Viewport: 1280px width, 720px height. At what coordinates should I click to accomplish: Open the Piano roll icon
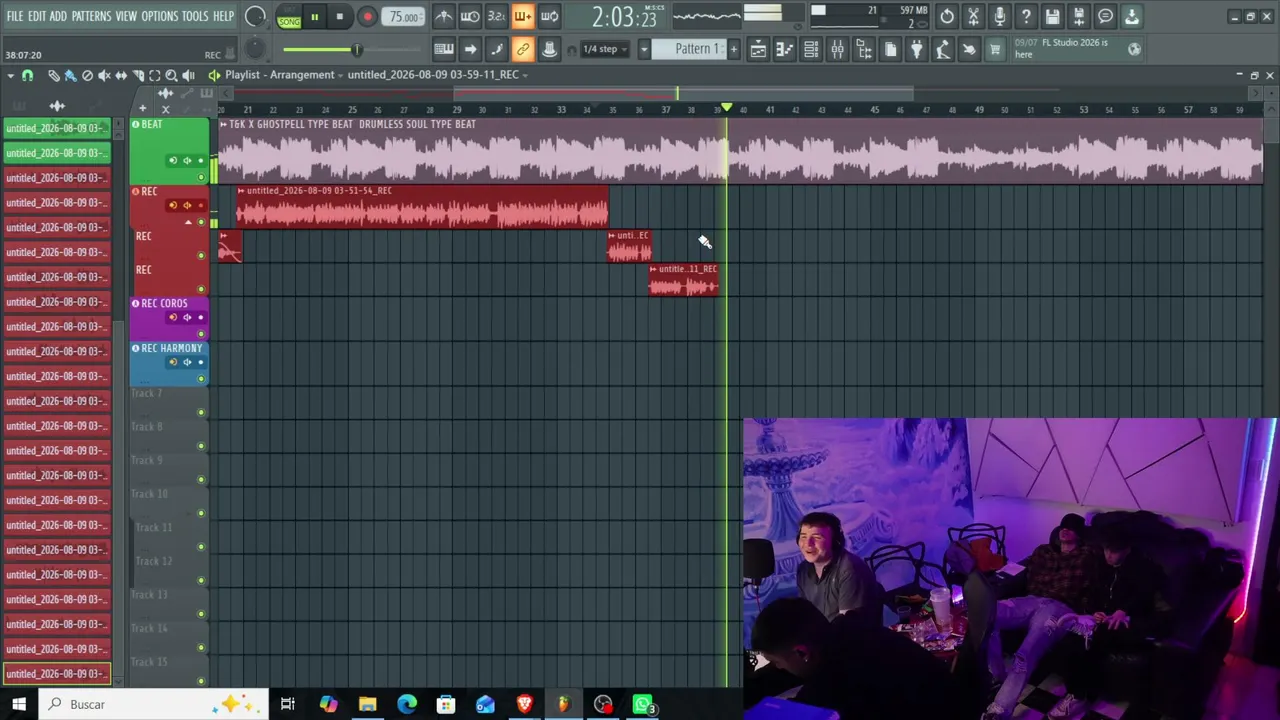click(x=785, y=49)
